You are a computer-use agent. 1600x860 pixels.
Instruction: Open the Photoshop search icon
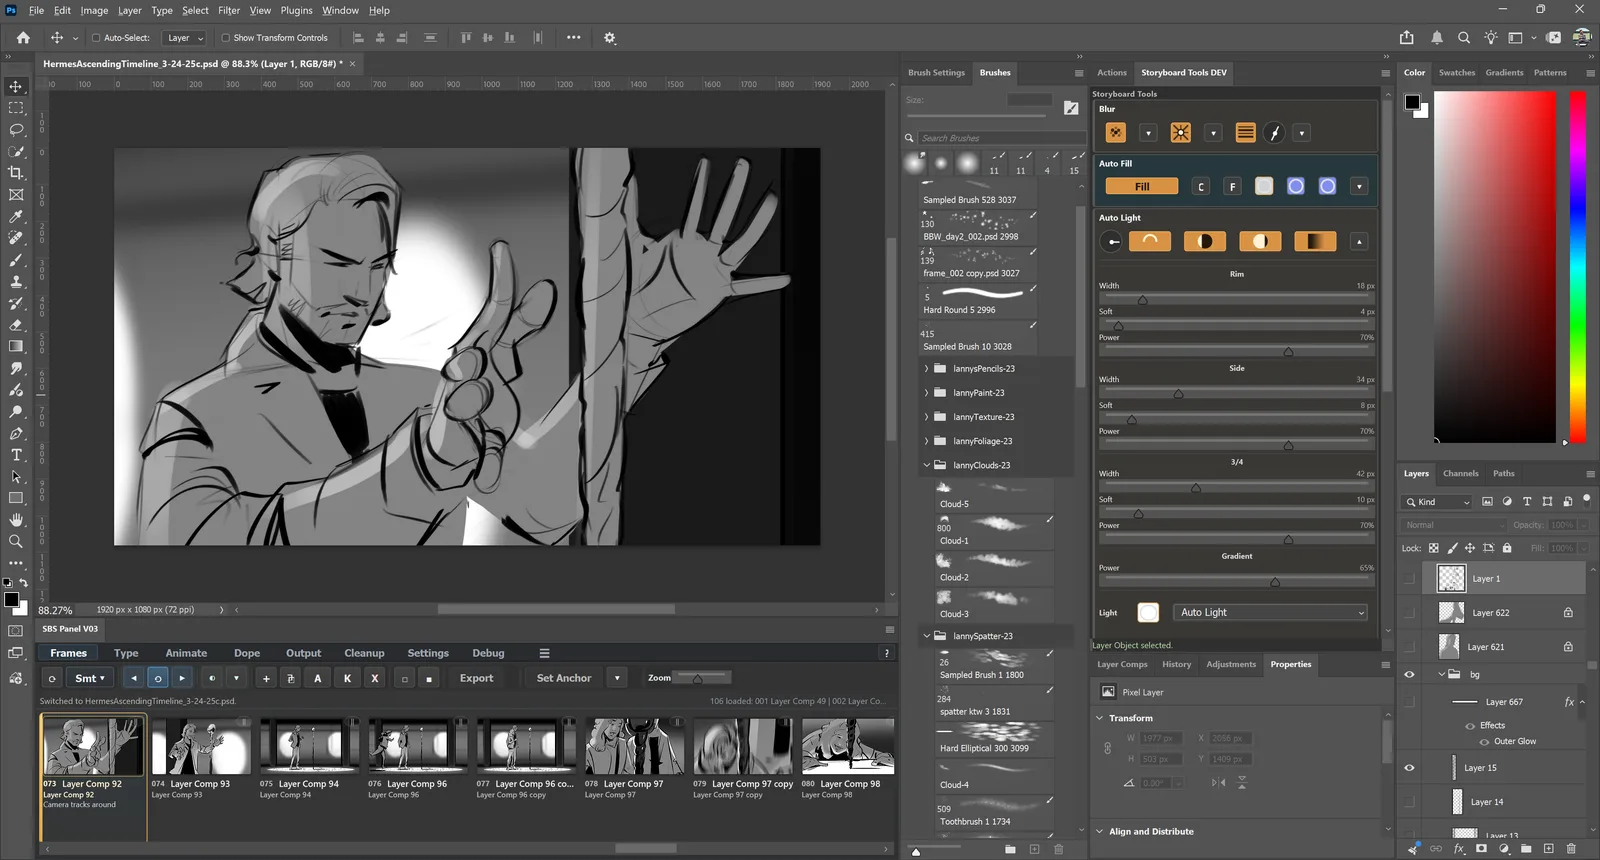(x=1464, y=38)
